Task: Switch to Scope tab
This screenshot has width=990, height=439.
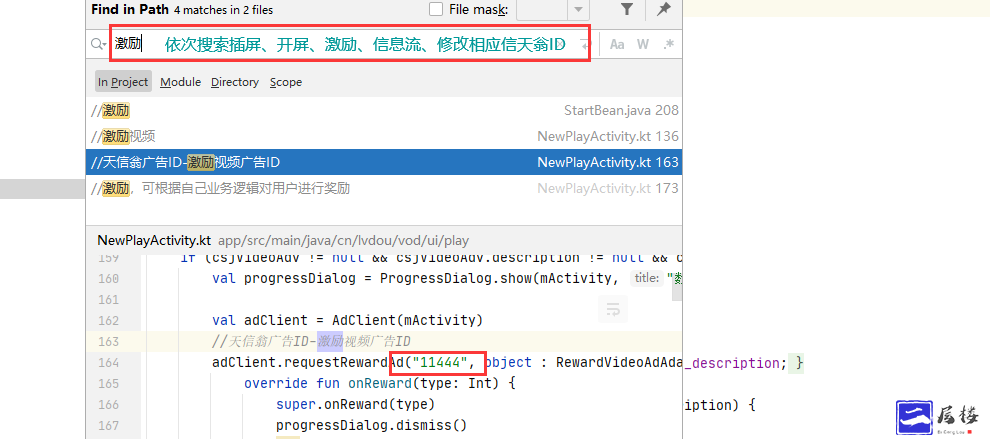Action: [x=286, y=82]
